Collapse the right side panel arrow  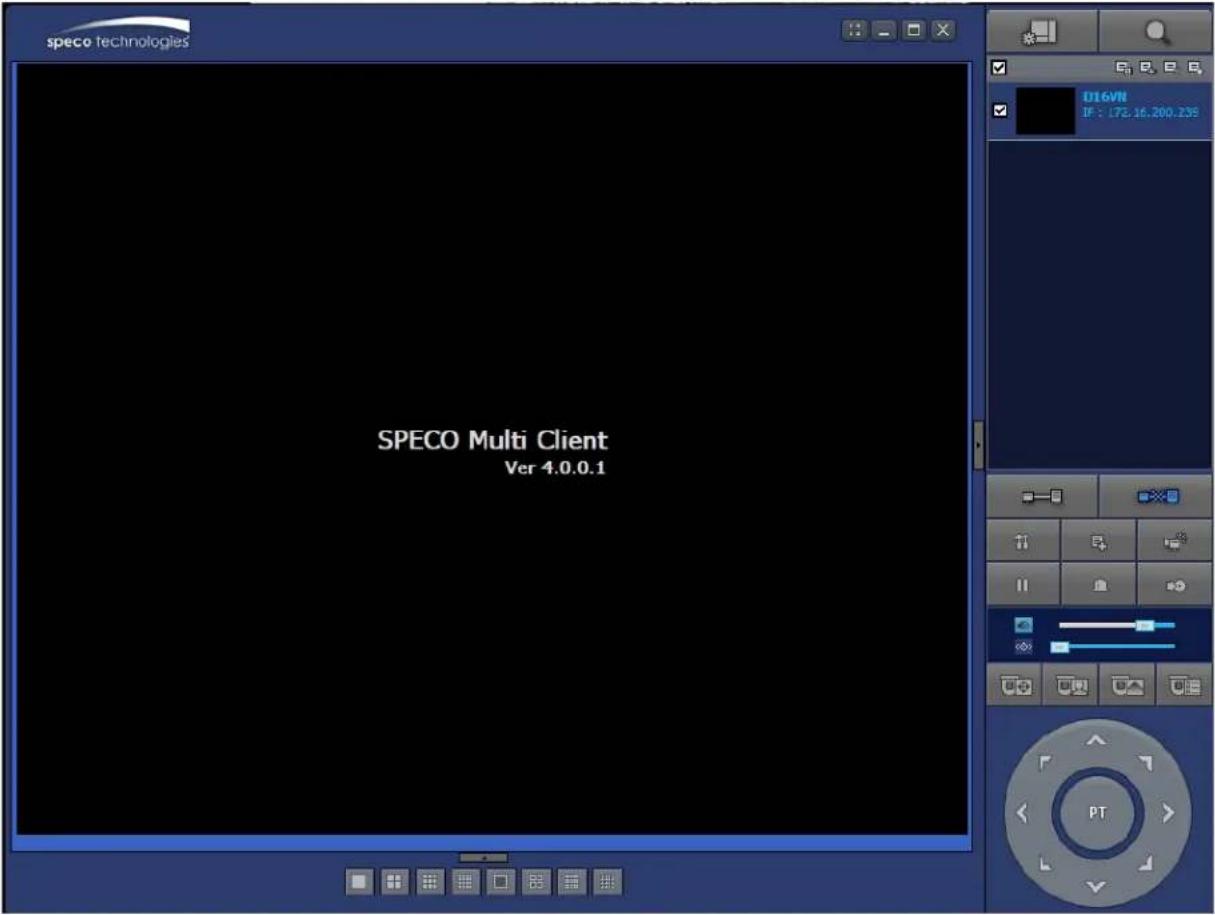tap(979, 444)
